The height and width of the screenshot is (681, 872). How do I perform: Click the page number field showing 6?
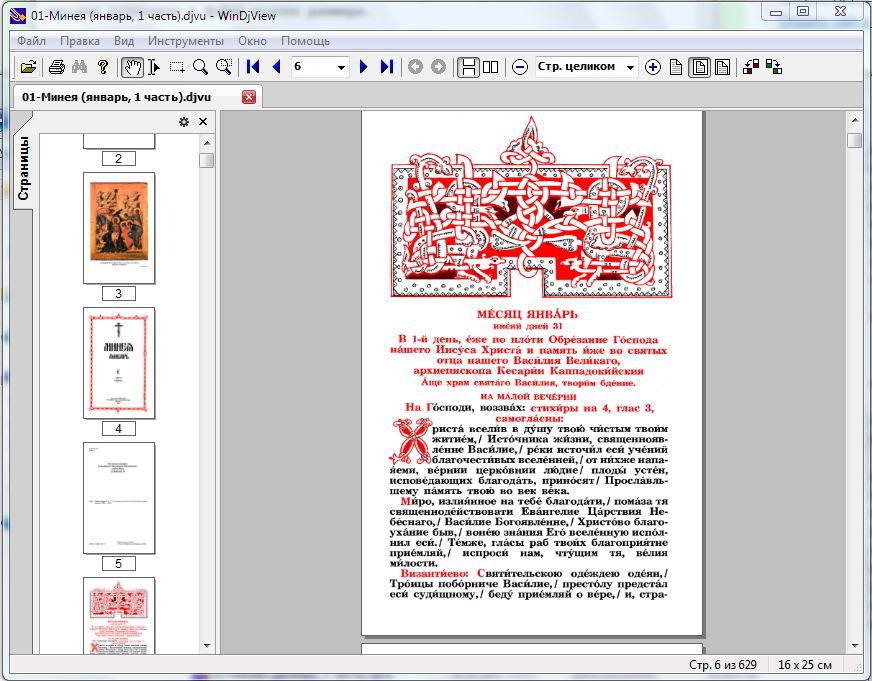[x=313, y=67]
